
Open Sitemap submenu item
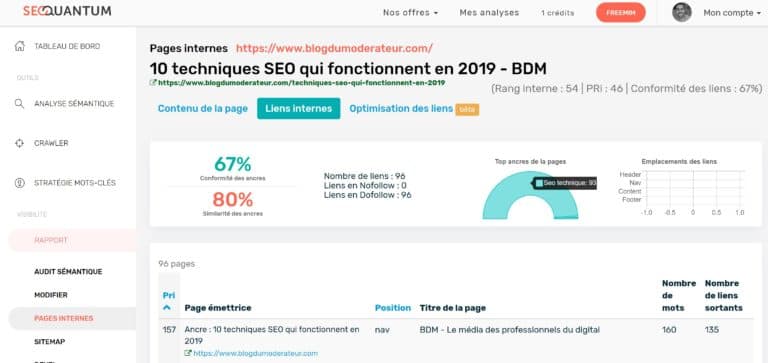point(49,341)
